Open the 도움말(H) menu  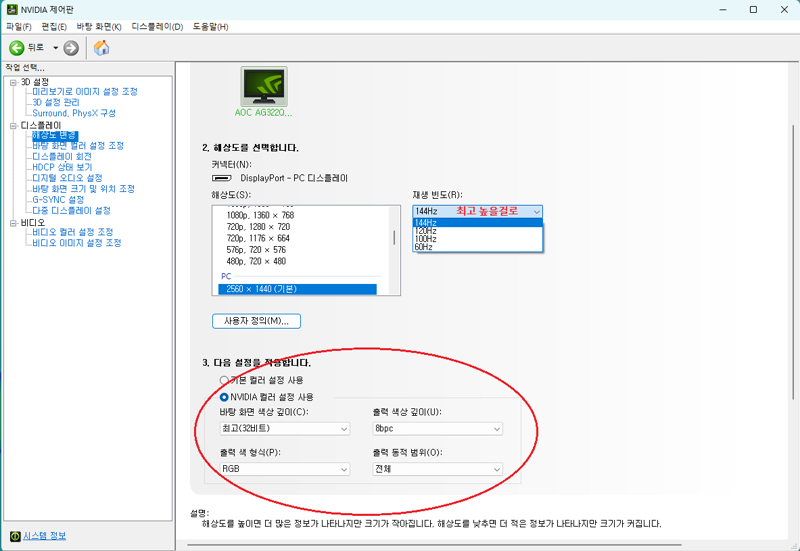210,27
